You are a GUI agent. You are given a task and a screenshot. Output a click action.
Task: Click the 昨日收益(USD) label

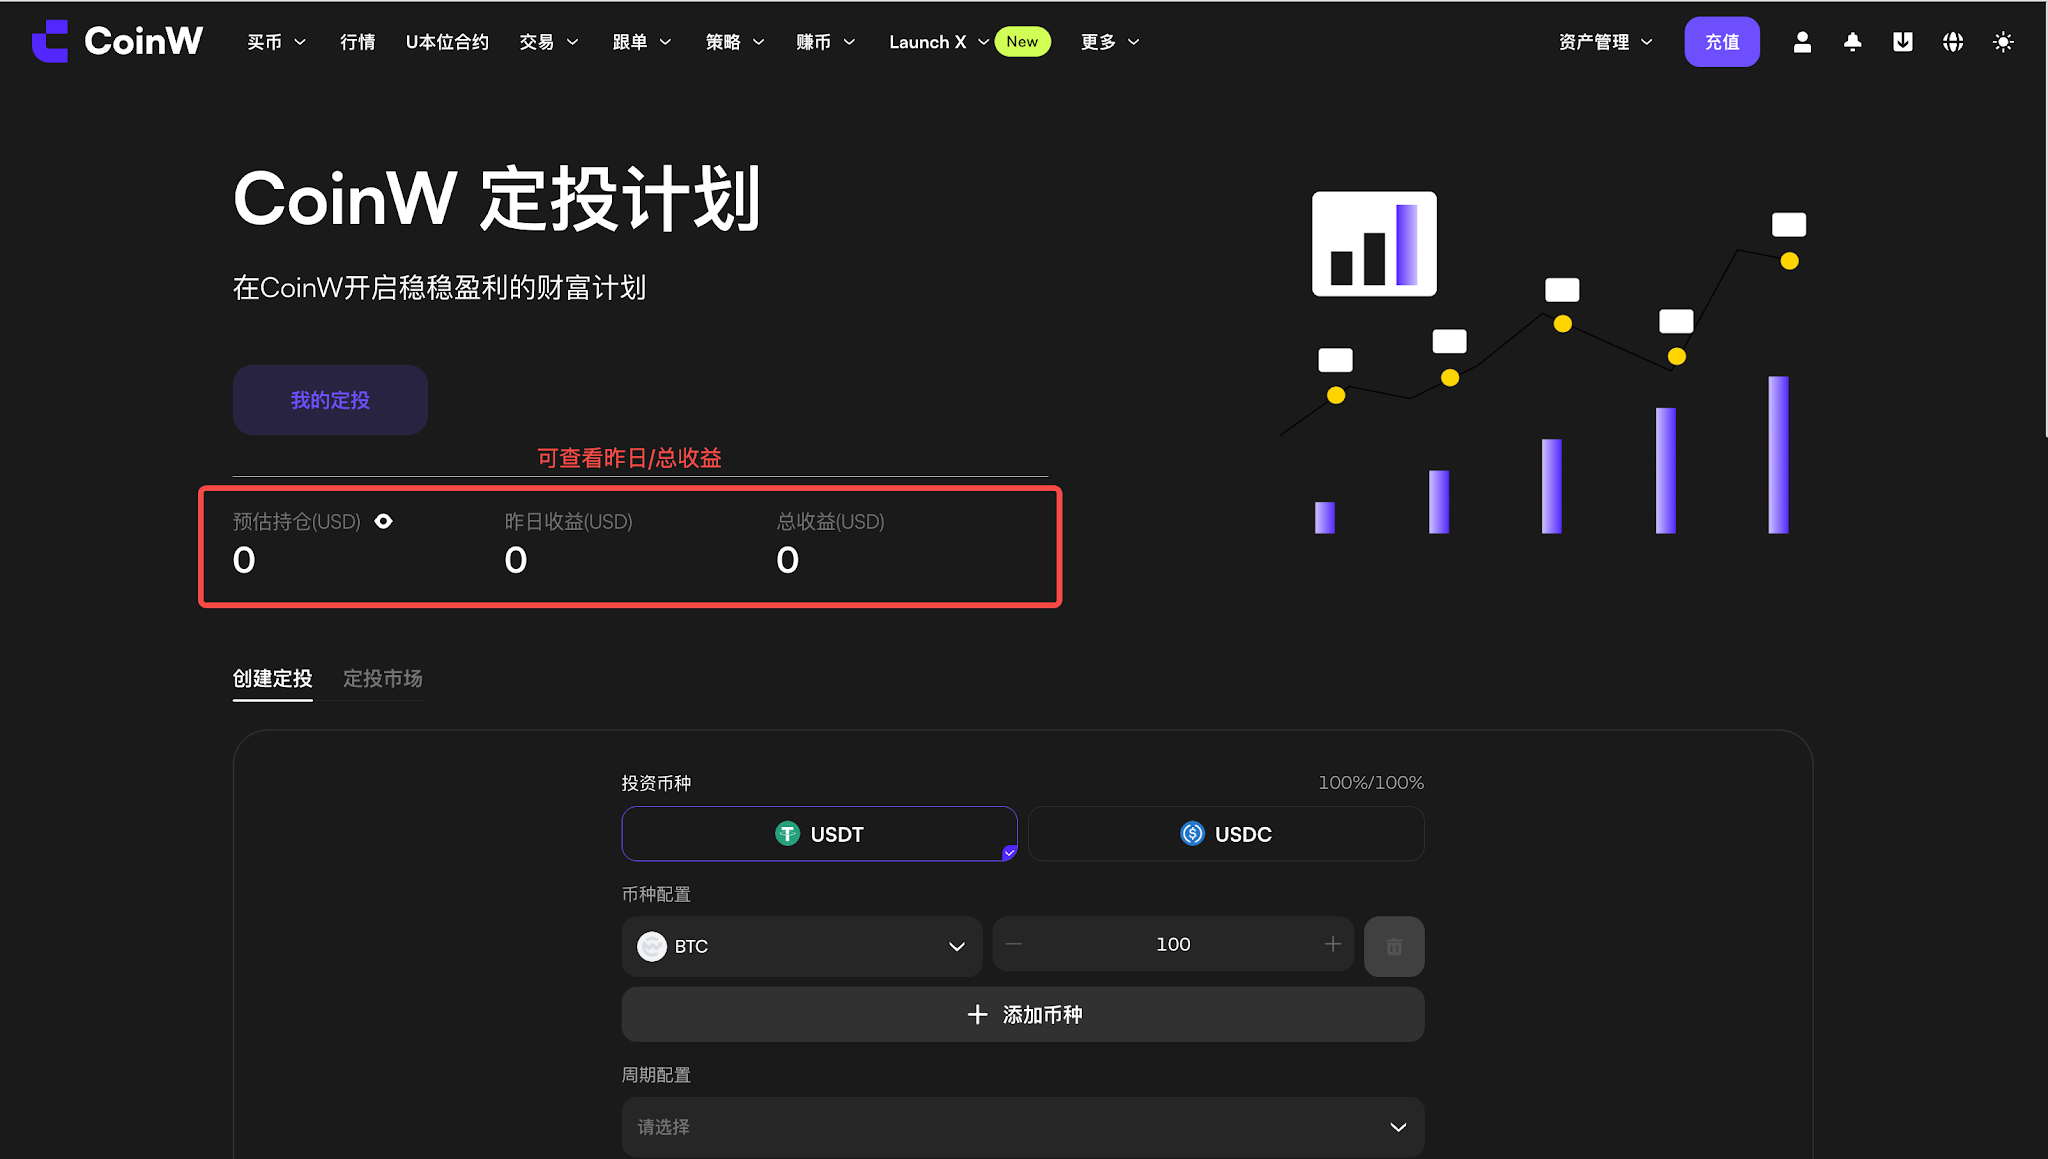[x=568, y=521]
